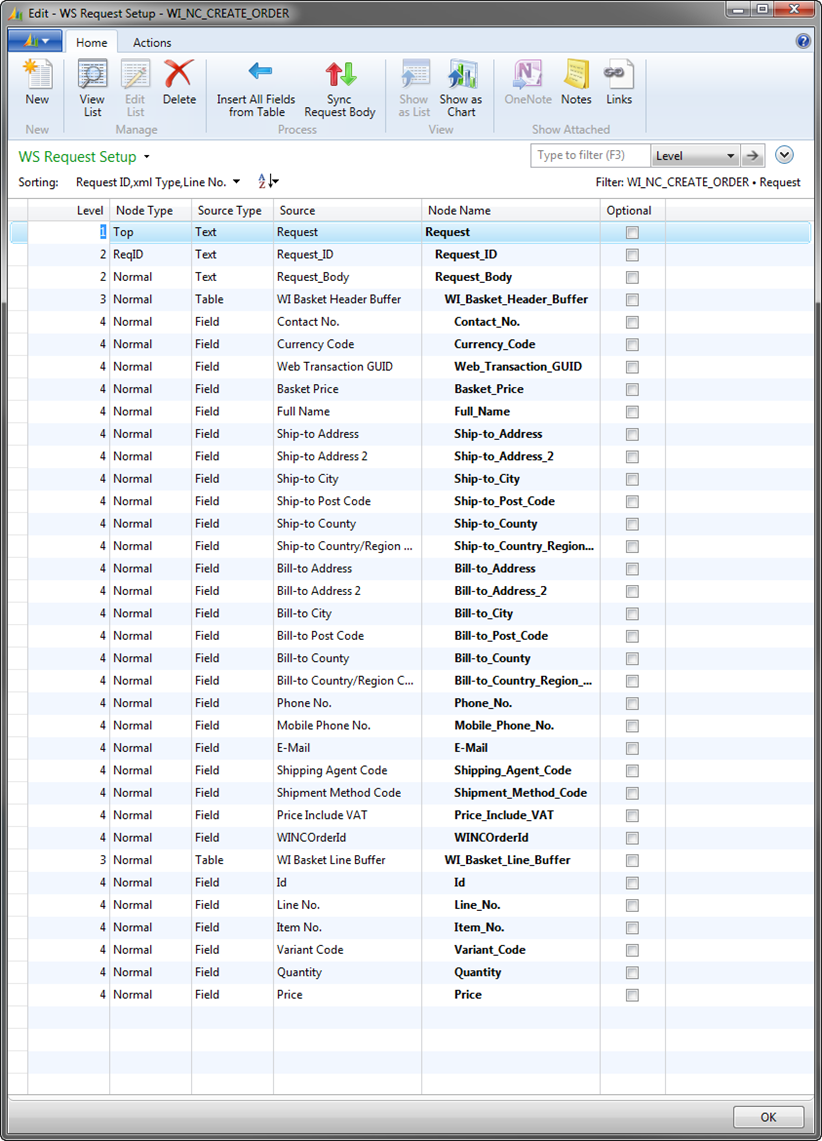Check Optional for Currency Code row
The width and height of the screenshot is (822, 1141).
[632, 345]
